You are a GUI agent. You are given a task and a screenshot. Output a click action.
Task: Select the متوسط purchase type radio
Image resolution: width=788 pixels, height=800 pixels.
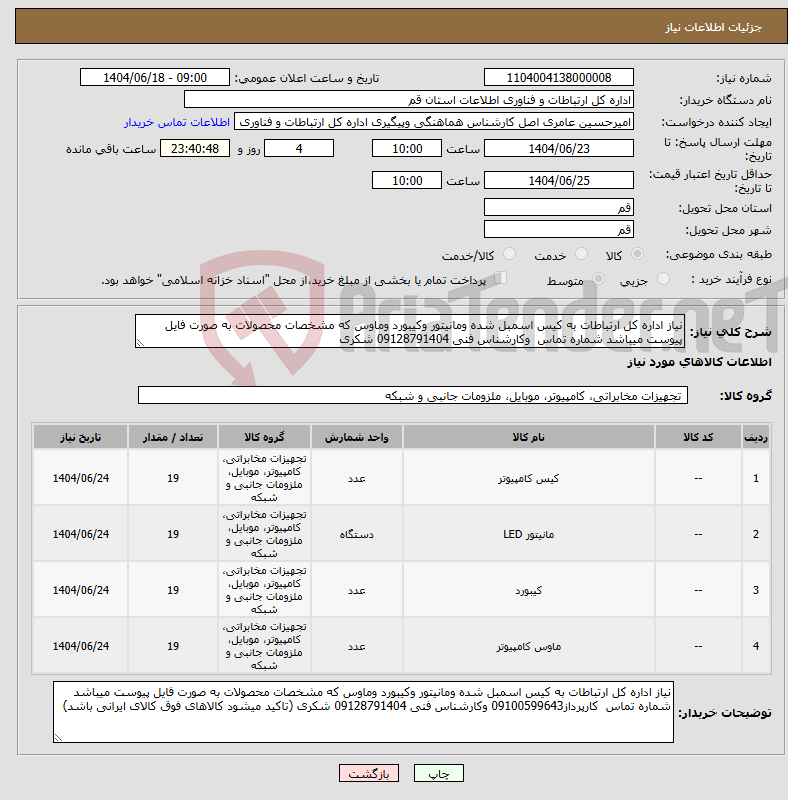point(598,279)
